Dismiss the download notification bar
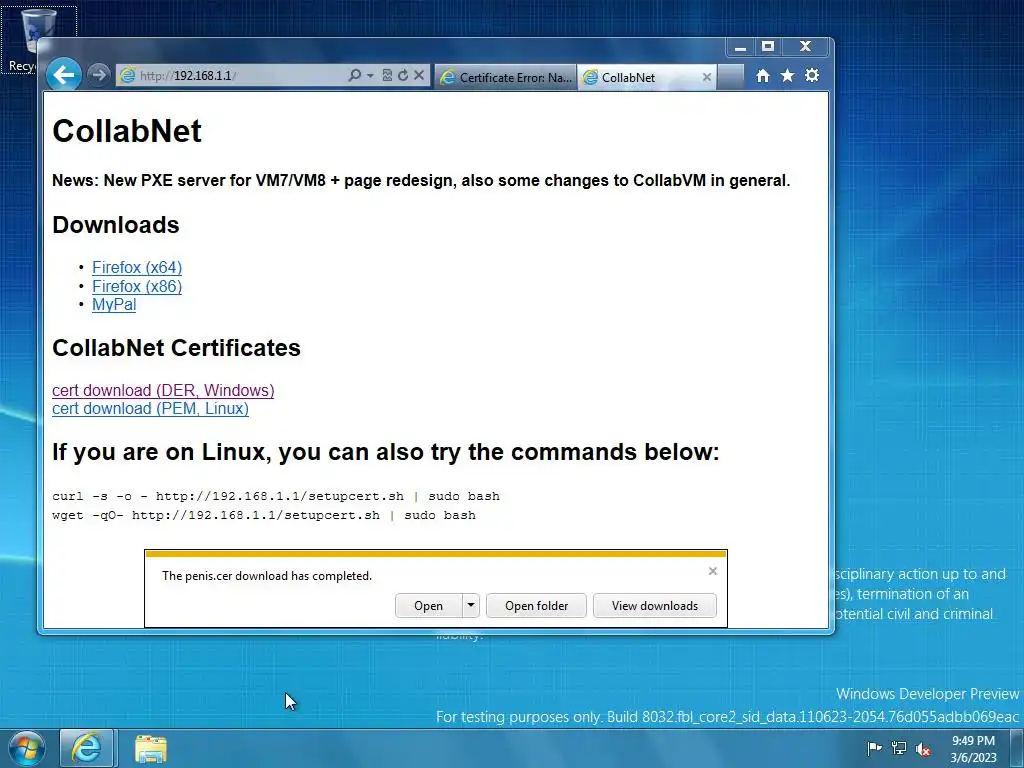 coord(712,571)
